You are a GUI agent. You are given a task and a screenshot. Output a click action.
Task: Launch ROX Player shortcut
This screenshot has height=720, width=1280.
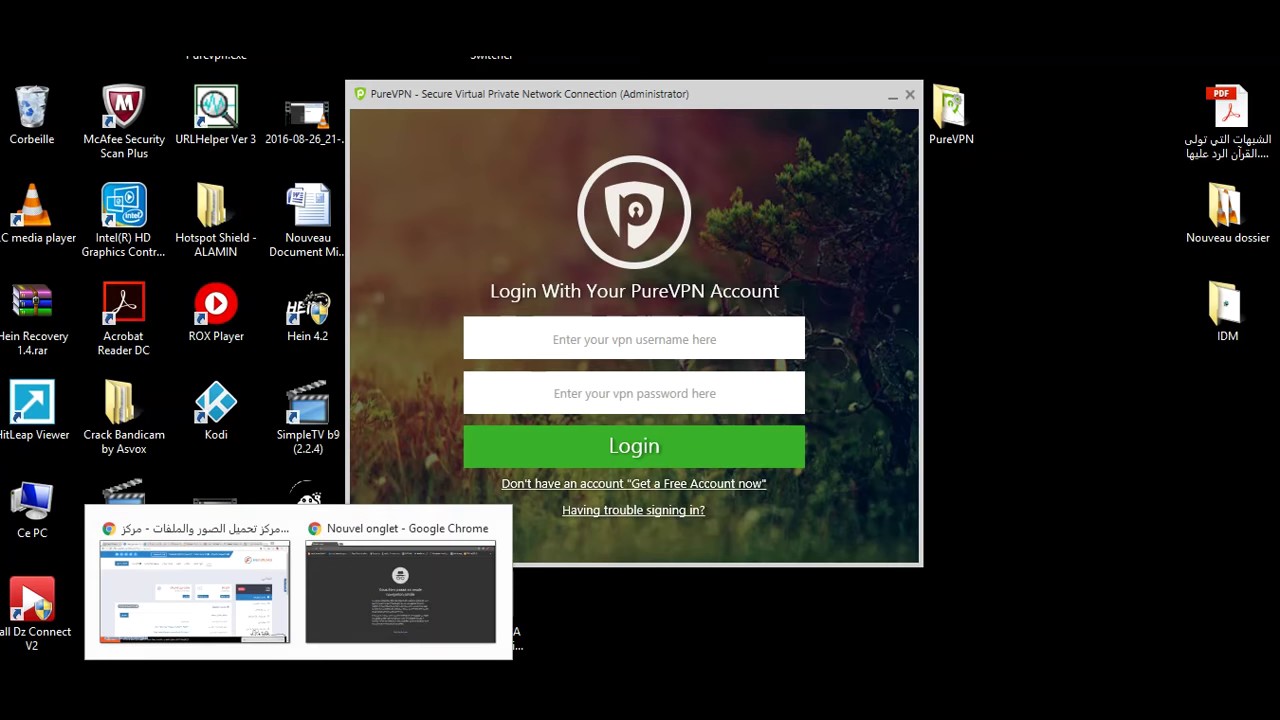pos(216,304)
